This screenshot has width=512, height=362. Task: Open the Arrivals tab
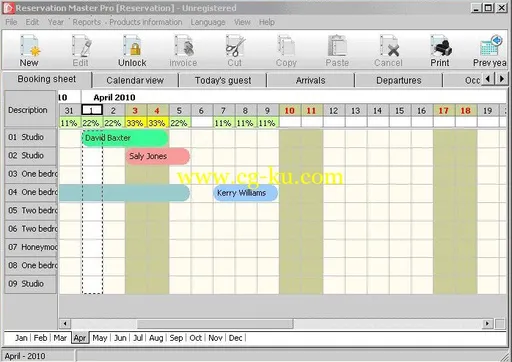pos(310,80)
